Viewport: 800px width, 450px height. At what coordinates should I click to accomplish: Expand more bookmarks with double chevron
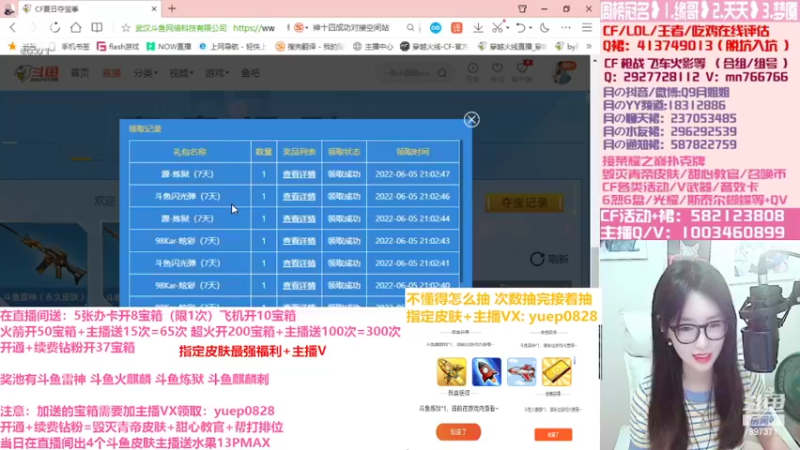pyautogui.click(x=589, y=46)
